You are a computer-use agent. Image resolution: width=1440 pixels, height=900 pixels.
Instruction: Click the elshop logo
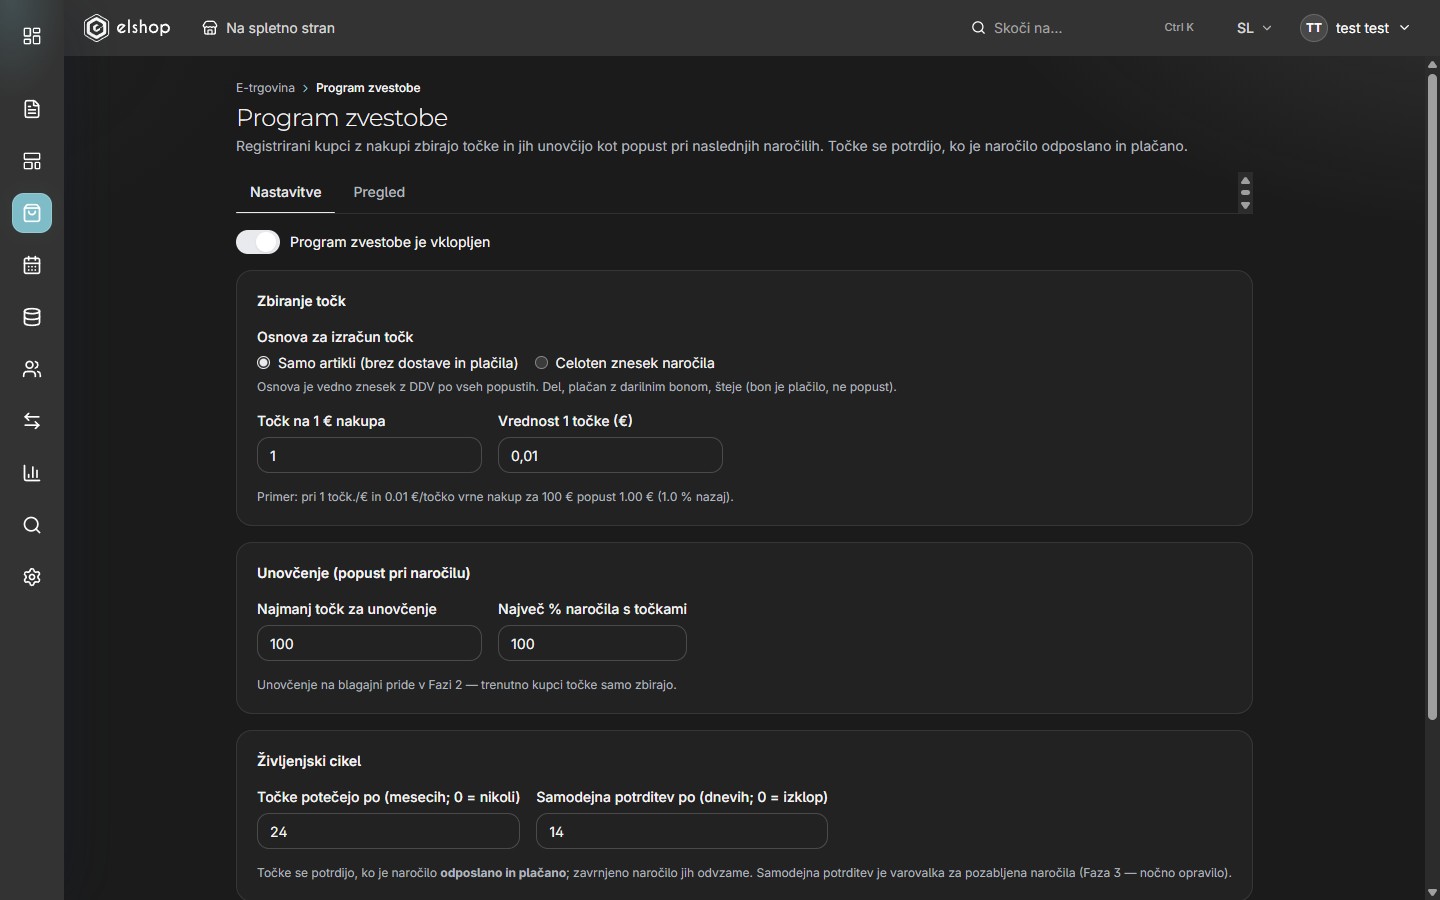click(x=127, y=28)
